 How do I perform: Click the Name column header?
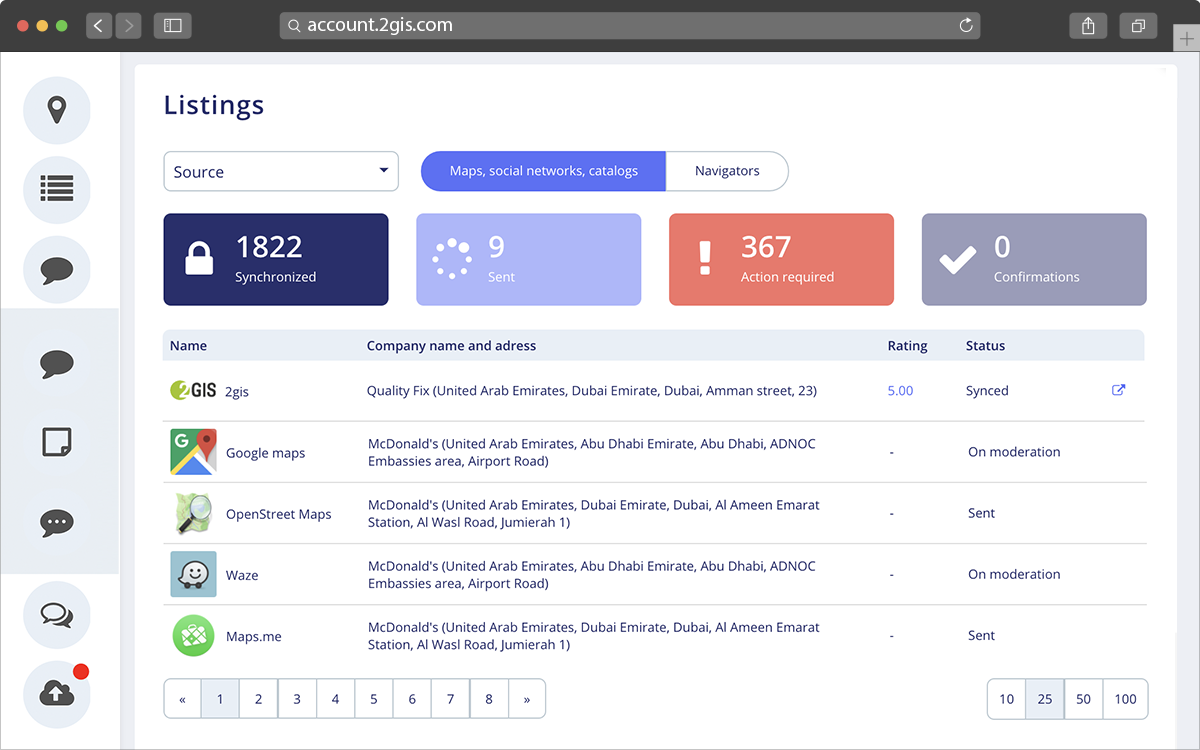tap(188, 345)
